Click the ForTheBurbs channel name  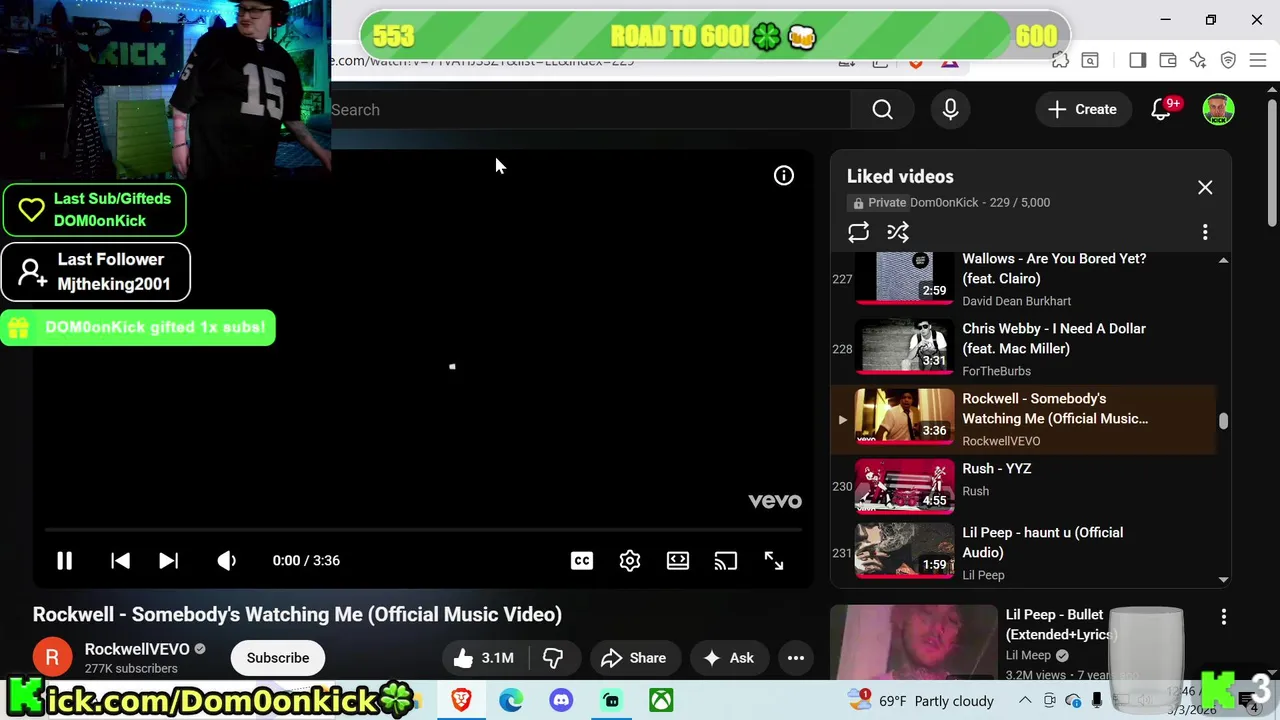click(x=996, y=371)
